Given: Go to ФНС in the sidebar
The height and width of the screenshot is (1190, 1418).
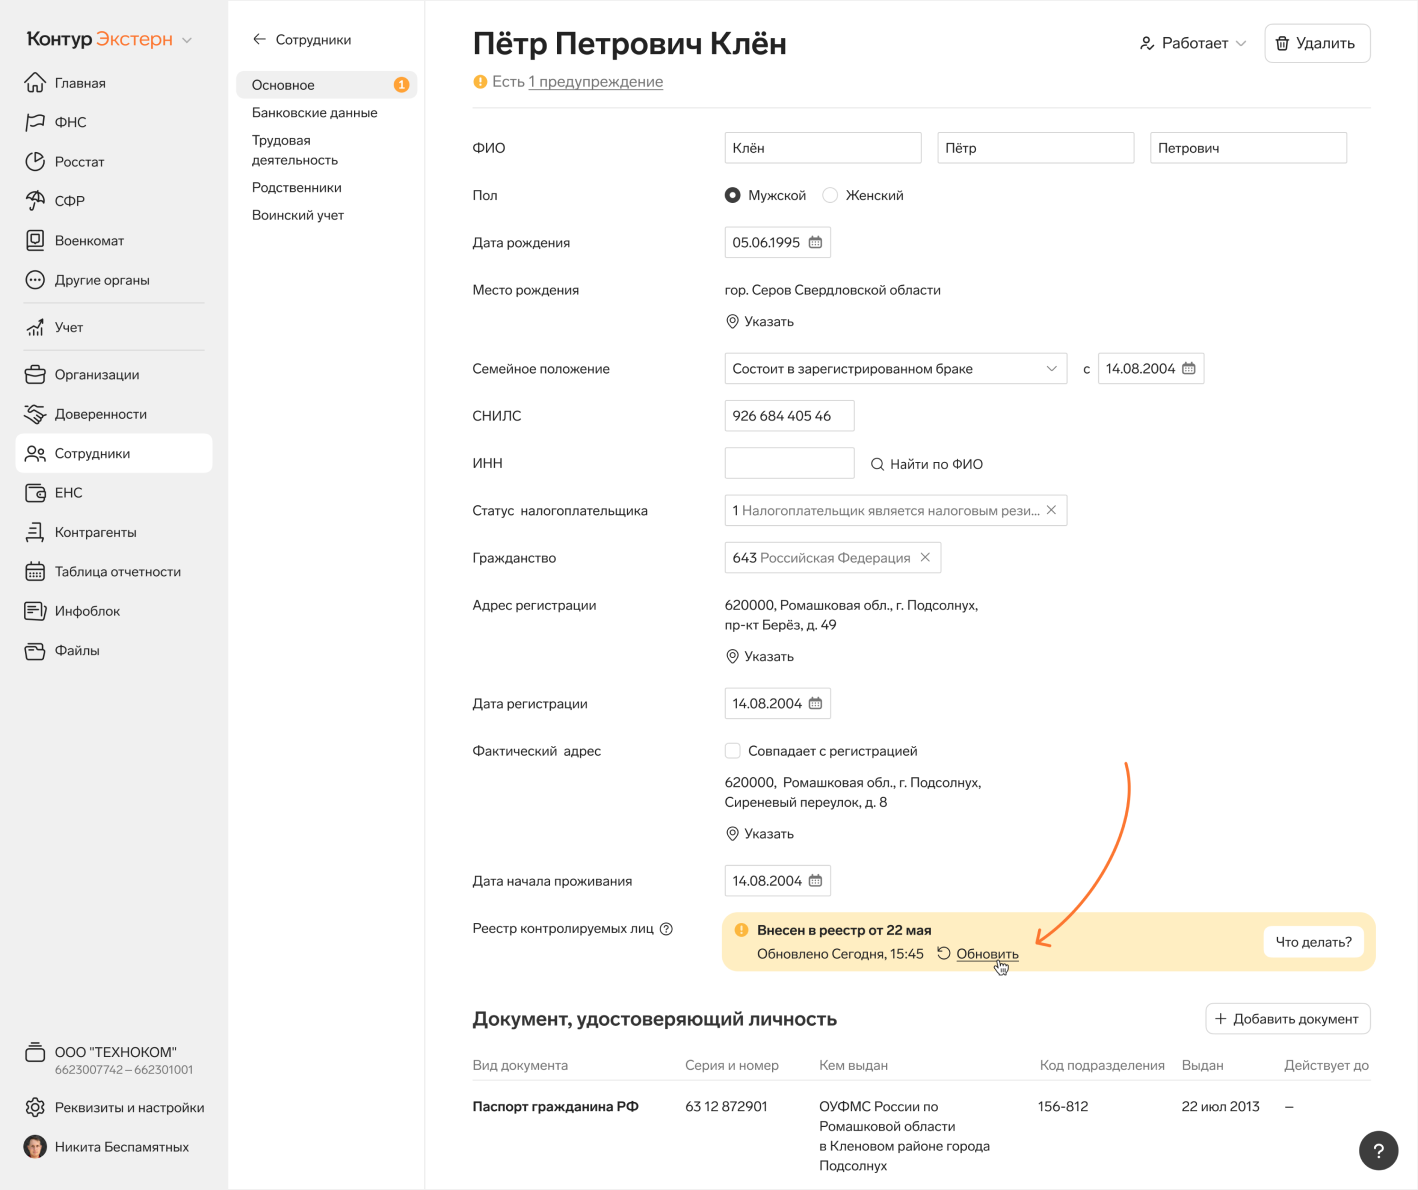Looking at the screenshot, I should (70, 122).
